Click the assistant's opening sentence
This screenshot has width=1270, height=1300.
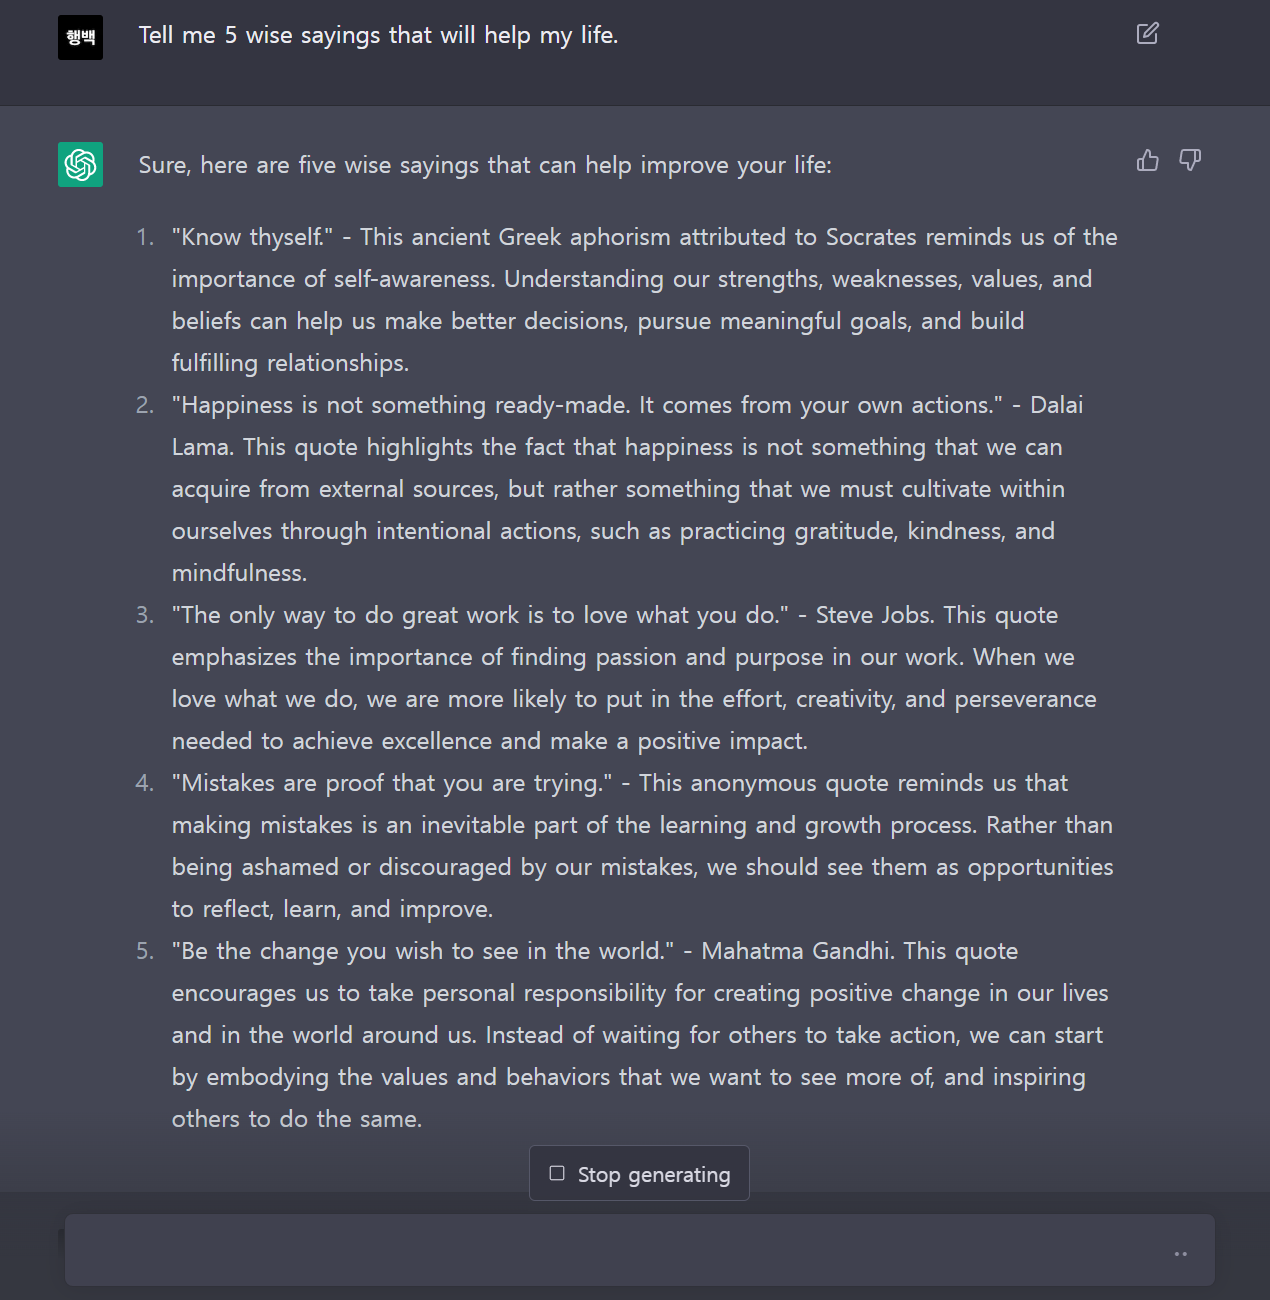(484, 165)
